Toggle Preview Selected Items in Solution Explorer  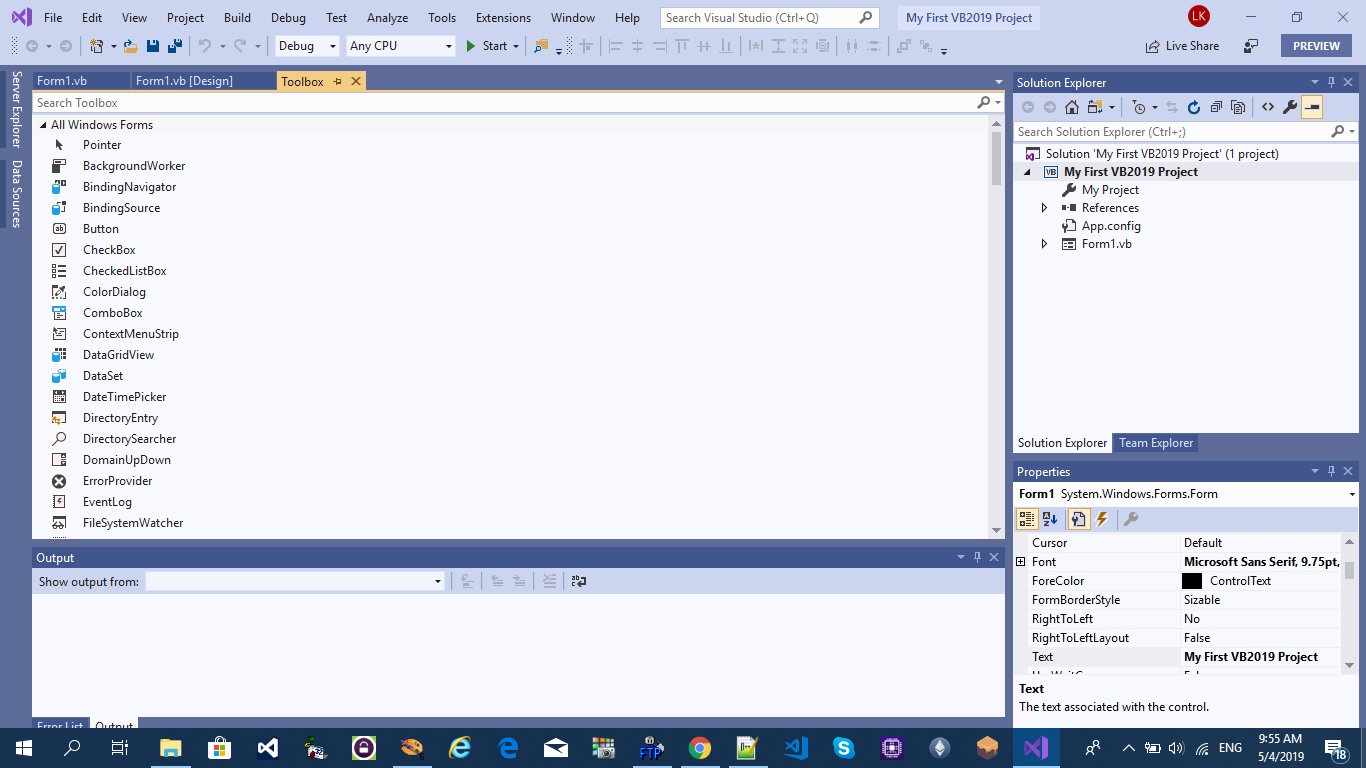(1312, 107)
